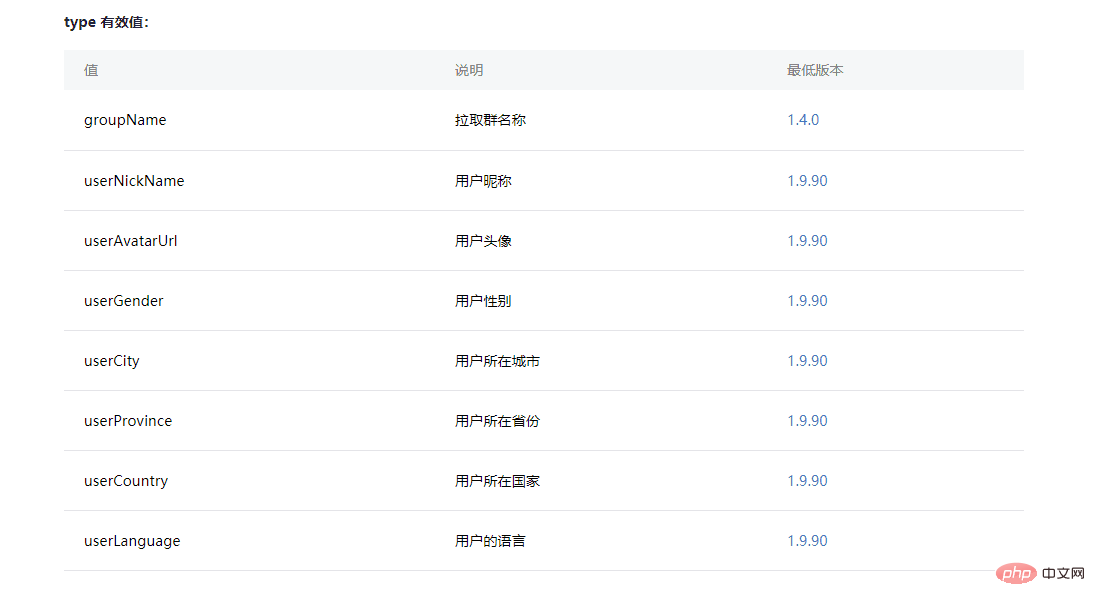Click the 'type 有效值' heading
The height and width of the screenshot is (606, 1095).
click(106, 22)
